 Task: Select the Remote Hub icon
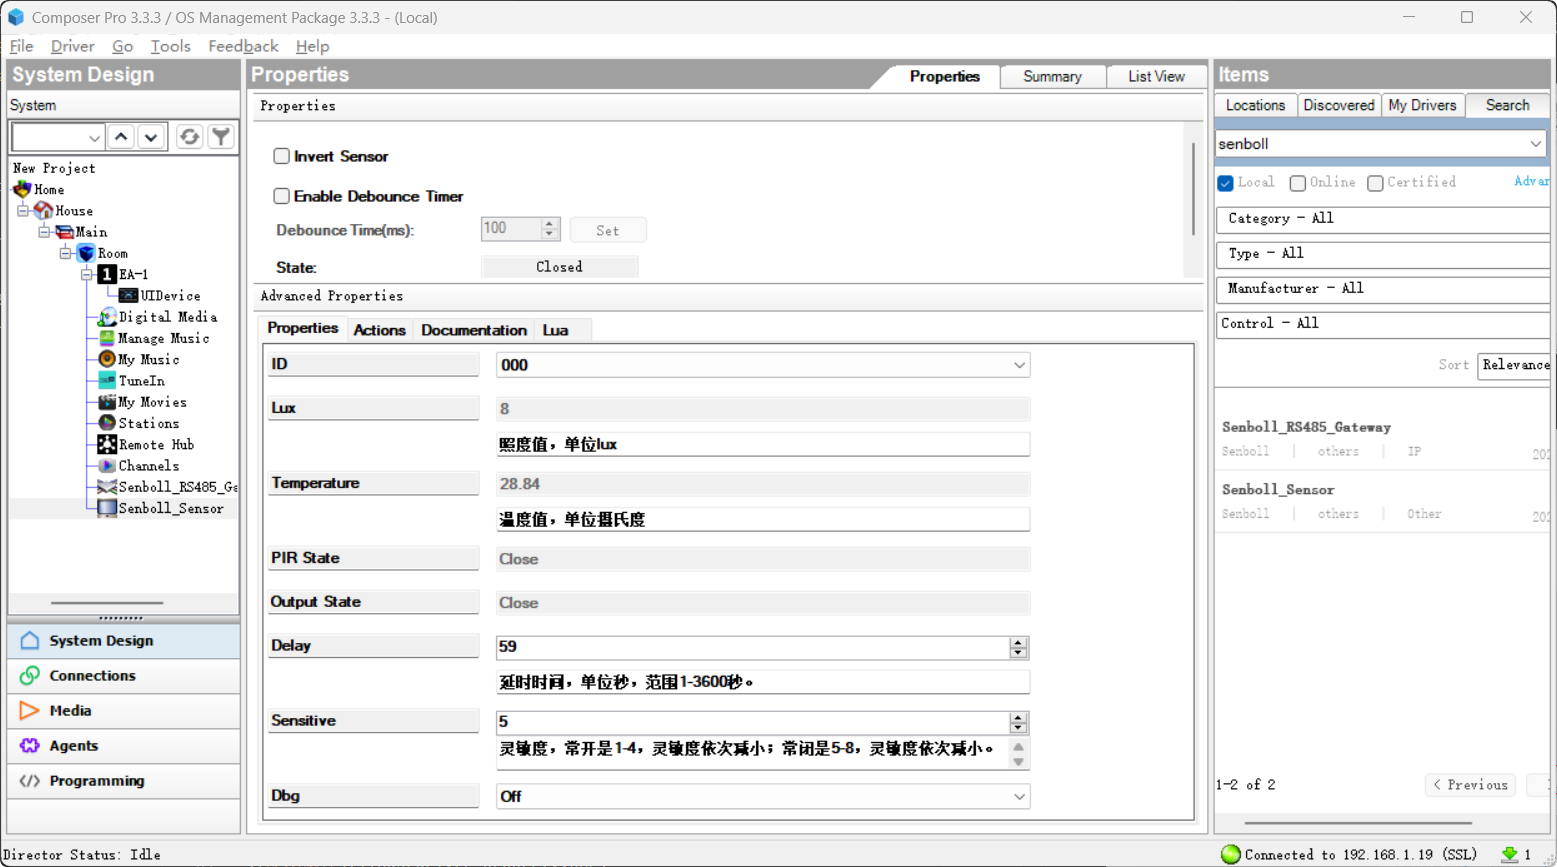(107, 444)
